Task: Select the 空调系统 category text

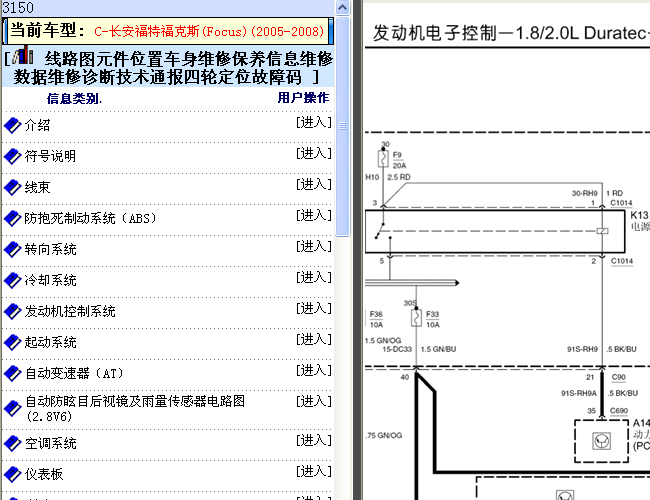Action: click(50, 443)
